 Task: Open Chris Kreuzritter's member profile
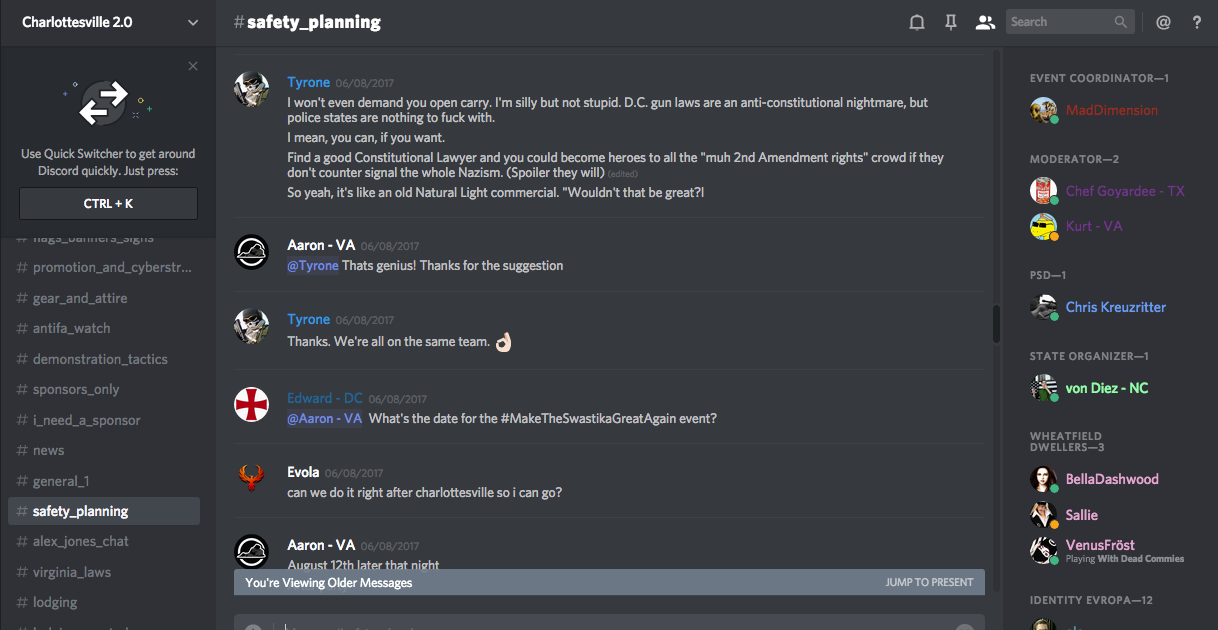[x=1115, y=307]
